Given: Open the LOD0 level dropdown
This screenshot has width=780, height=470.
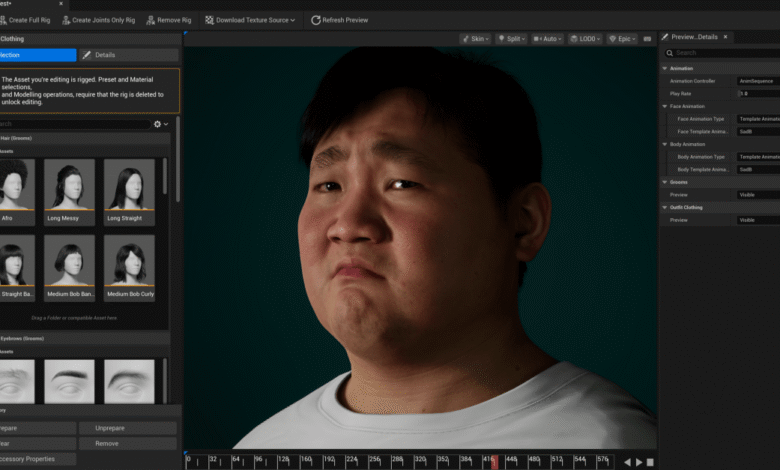Looking at the screenshot, I should [585, 39].
